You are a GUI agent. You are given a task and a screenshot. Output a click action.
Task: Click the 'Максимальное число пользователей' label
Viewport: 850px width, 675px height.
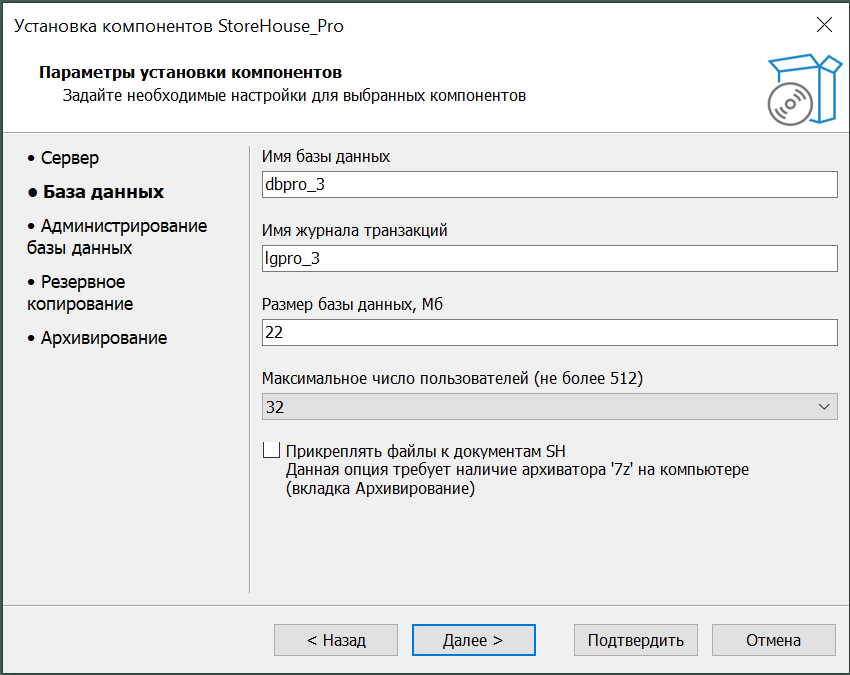point(452,379)
